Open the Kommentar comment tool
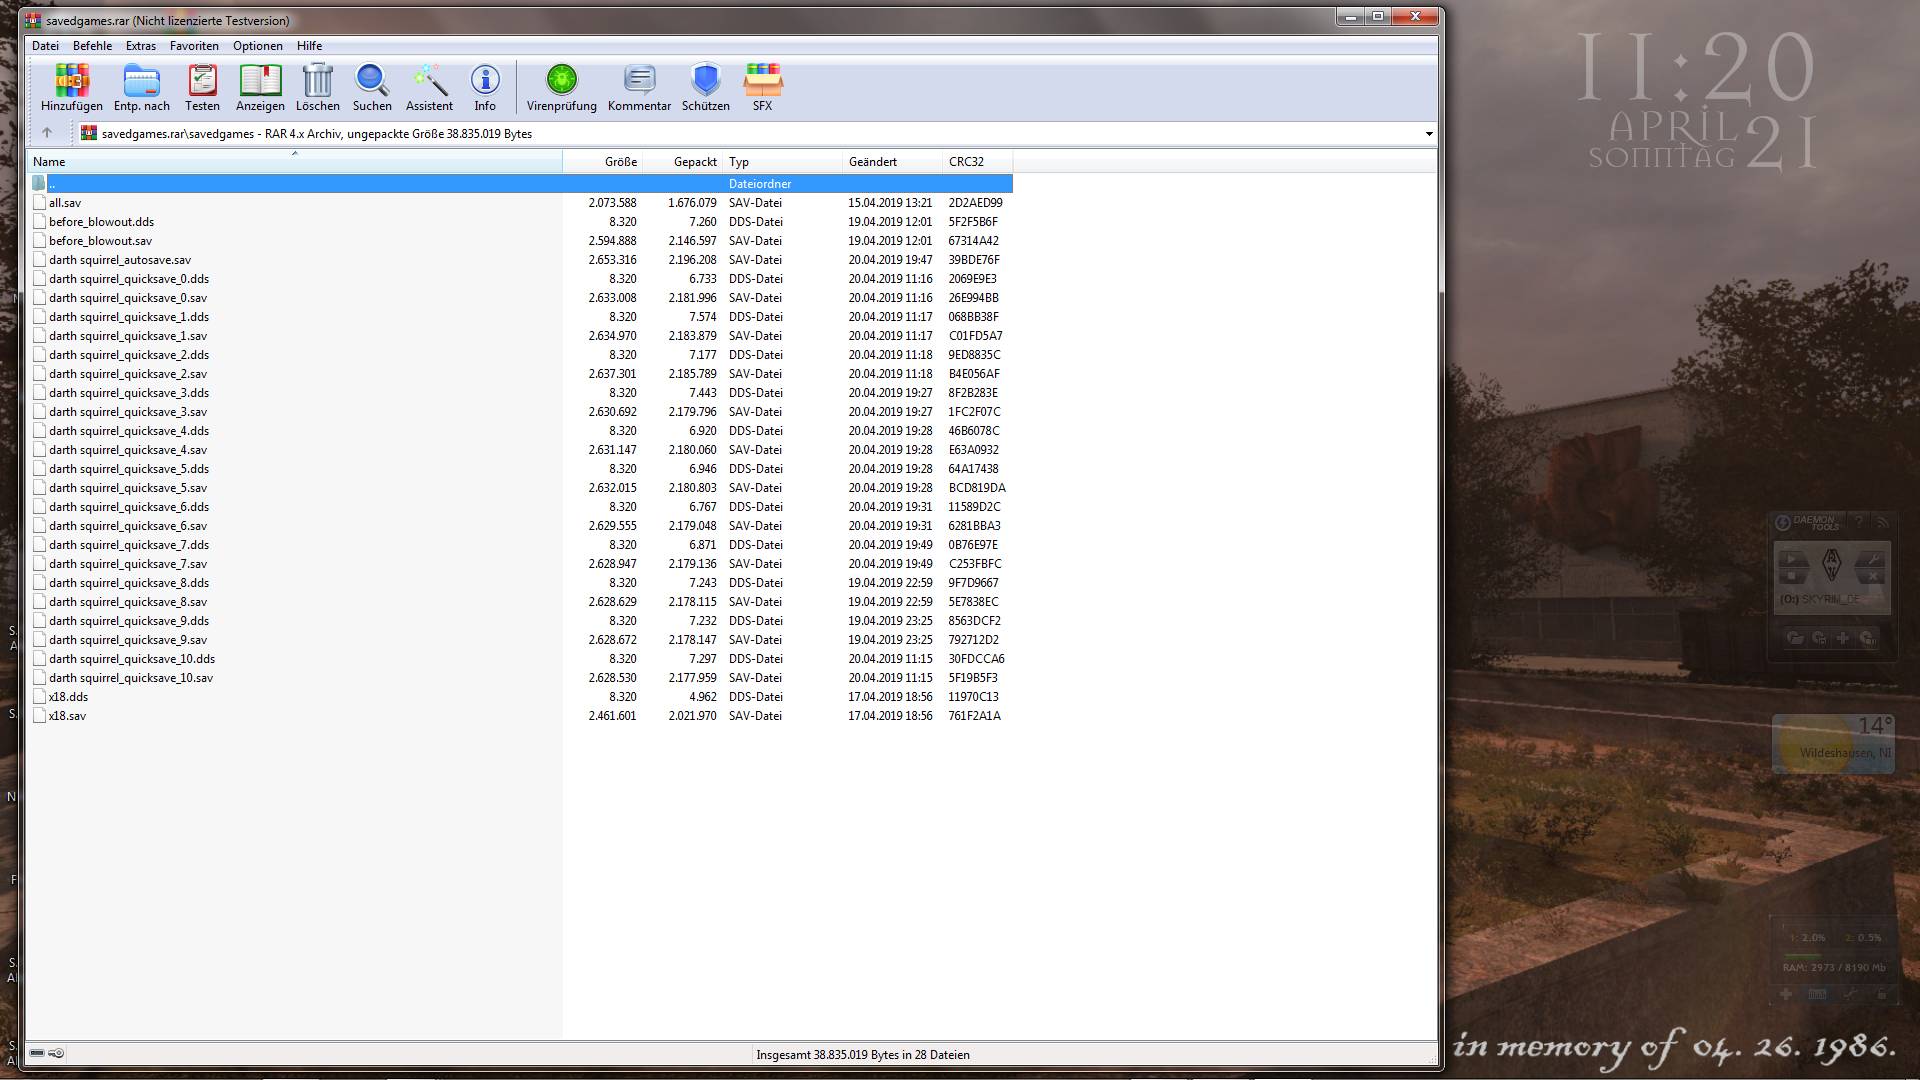This screenshot has height=1080, width=1920. [x=639, y=87]
